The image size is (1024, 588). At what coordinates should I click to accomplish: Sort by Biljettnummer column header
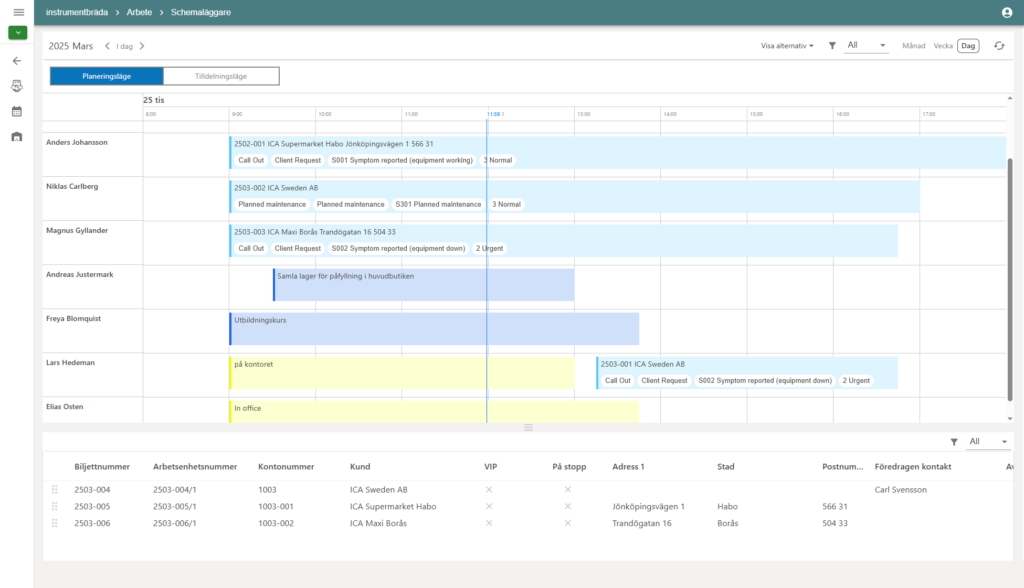102,466
